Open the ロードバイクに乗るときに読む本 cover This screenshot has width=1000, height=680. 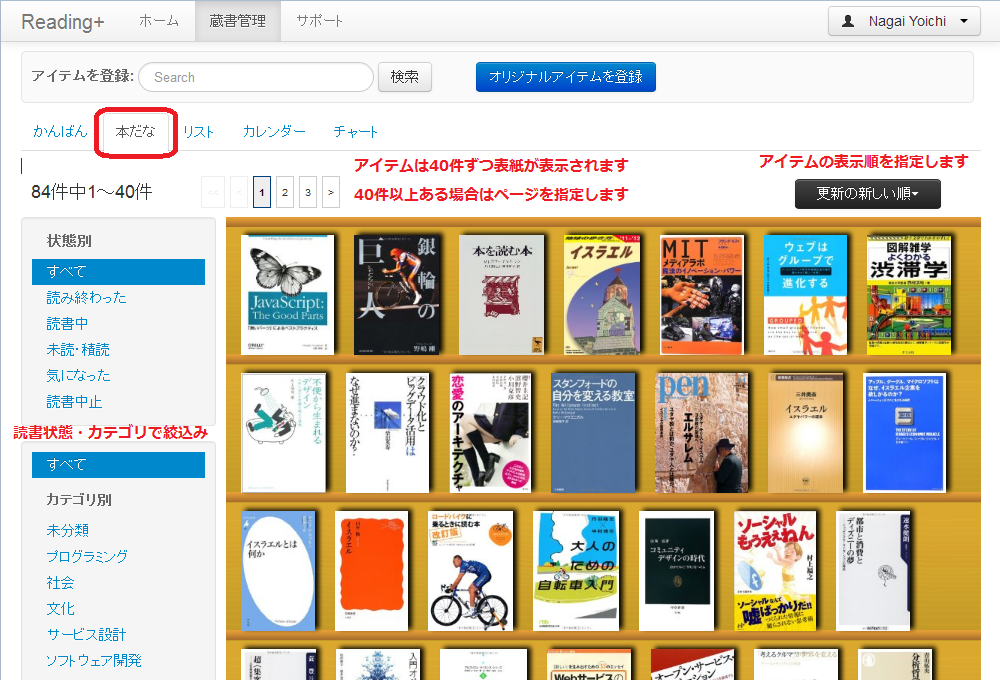pyautogui.click(x=471, y=571)
